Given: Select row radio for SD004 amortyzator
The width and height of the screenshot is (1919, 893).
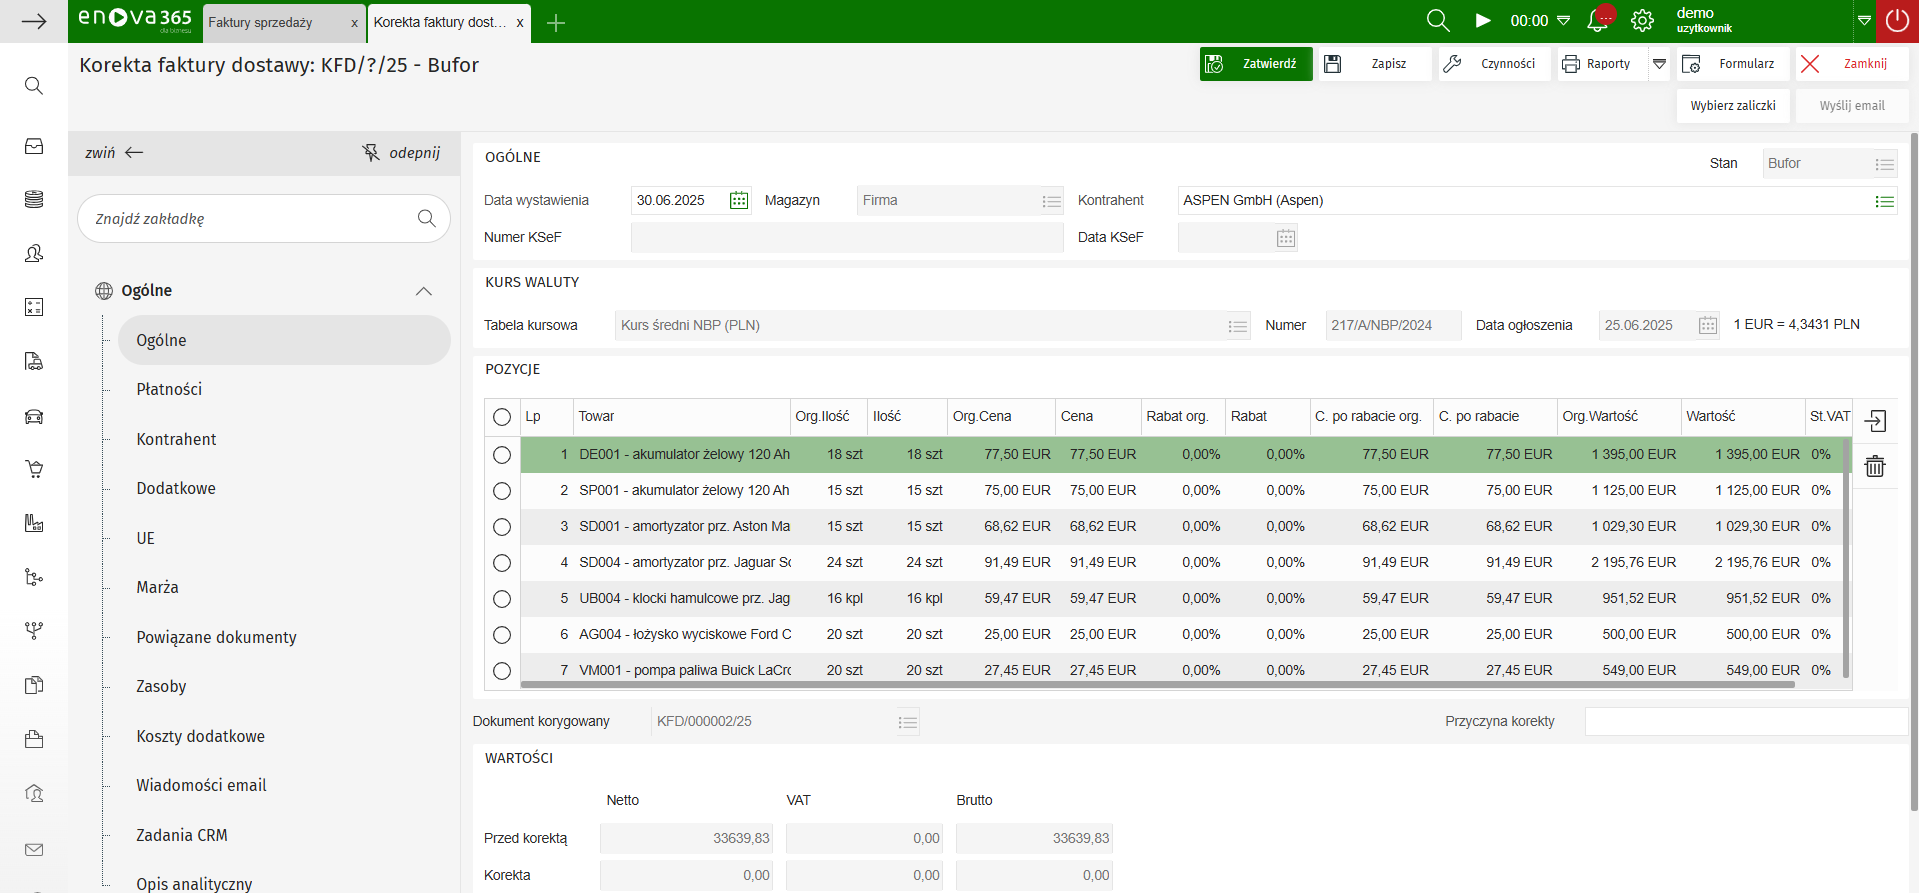Looking at the screenshot, I should tap(502, 563).
